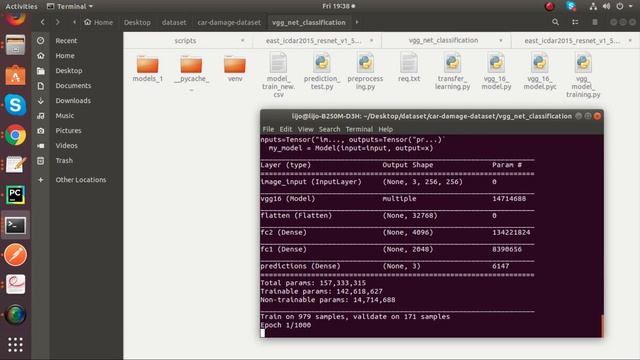Switch to the scripts tab
This screenshot has height=360, width=640.
(x=185, y=40)
